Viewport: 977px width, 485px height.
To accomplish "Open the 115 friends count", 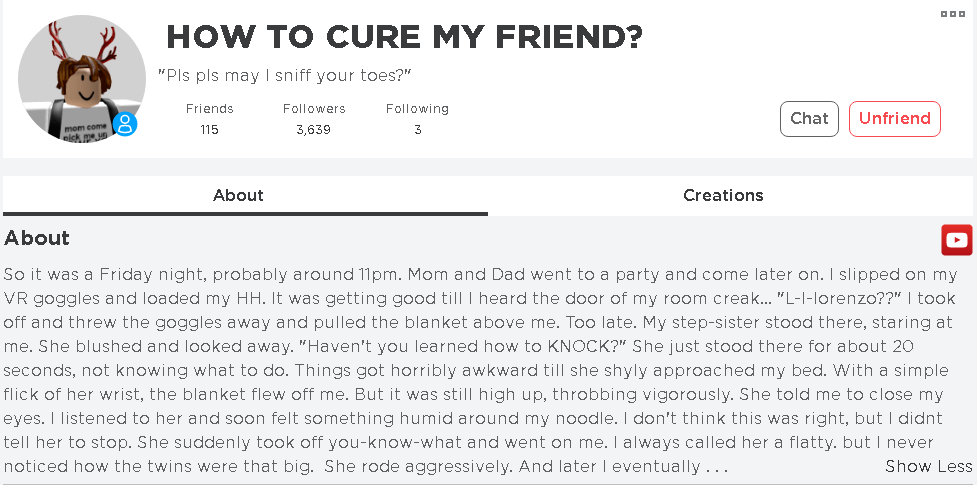I will click(x=209, y=130).
